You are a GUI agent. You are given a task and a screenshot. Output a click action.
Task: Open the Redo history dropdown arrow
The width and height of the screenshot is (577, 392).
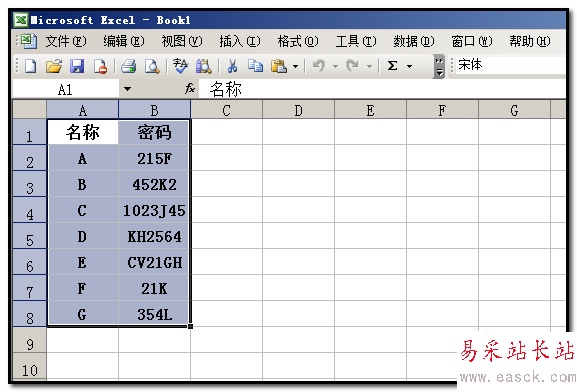tap(369, 67)
